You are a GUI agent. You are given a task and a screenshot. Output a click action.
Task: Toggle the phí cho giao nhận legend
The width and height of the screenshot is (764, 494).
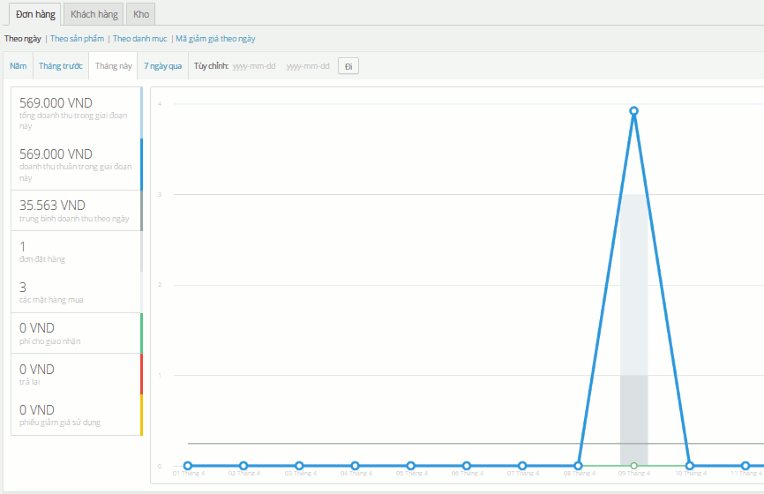coord(76,333)
